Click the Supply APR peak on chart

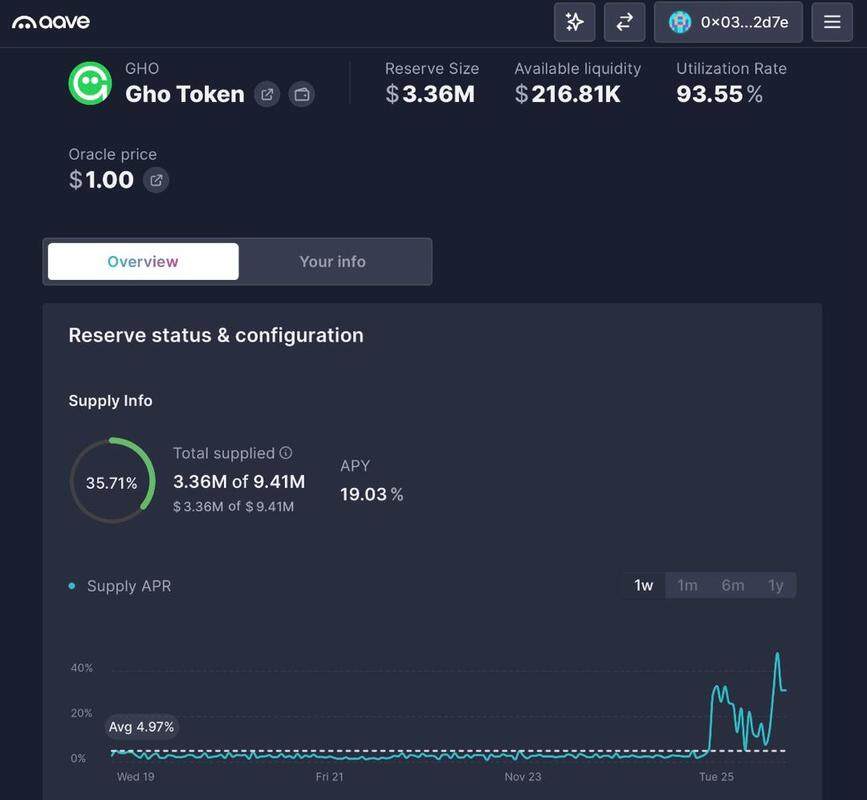777,656
